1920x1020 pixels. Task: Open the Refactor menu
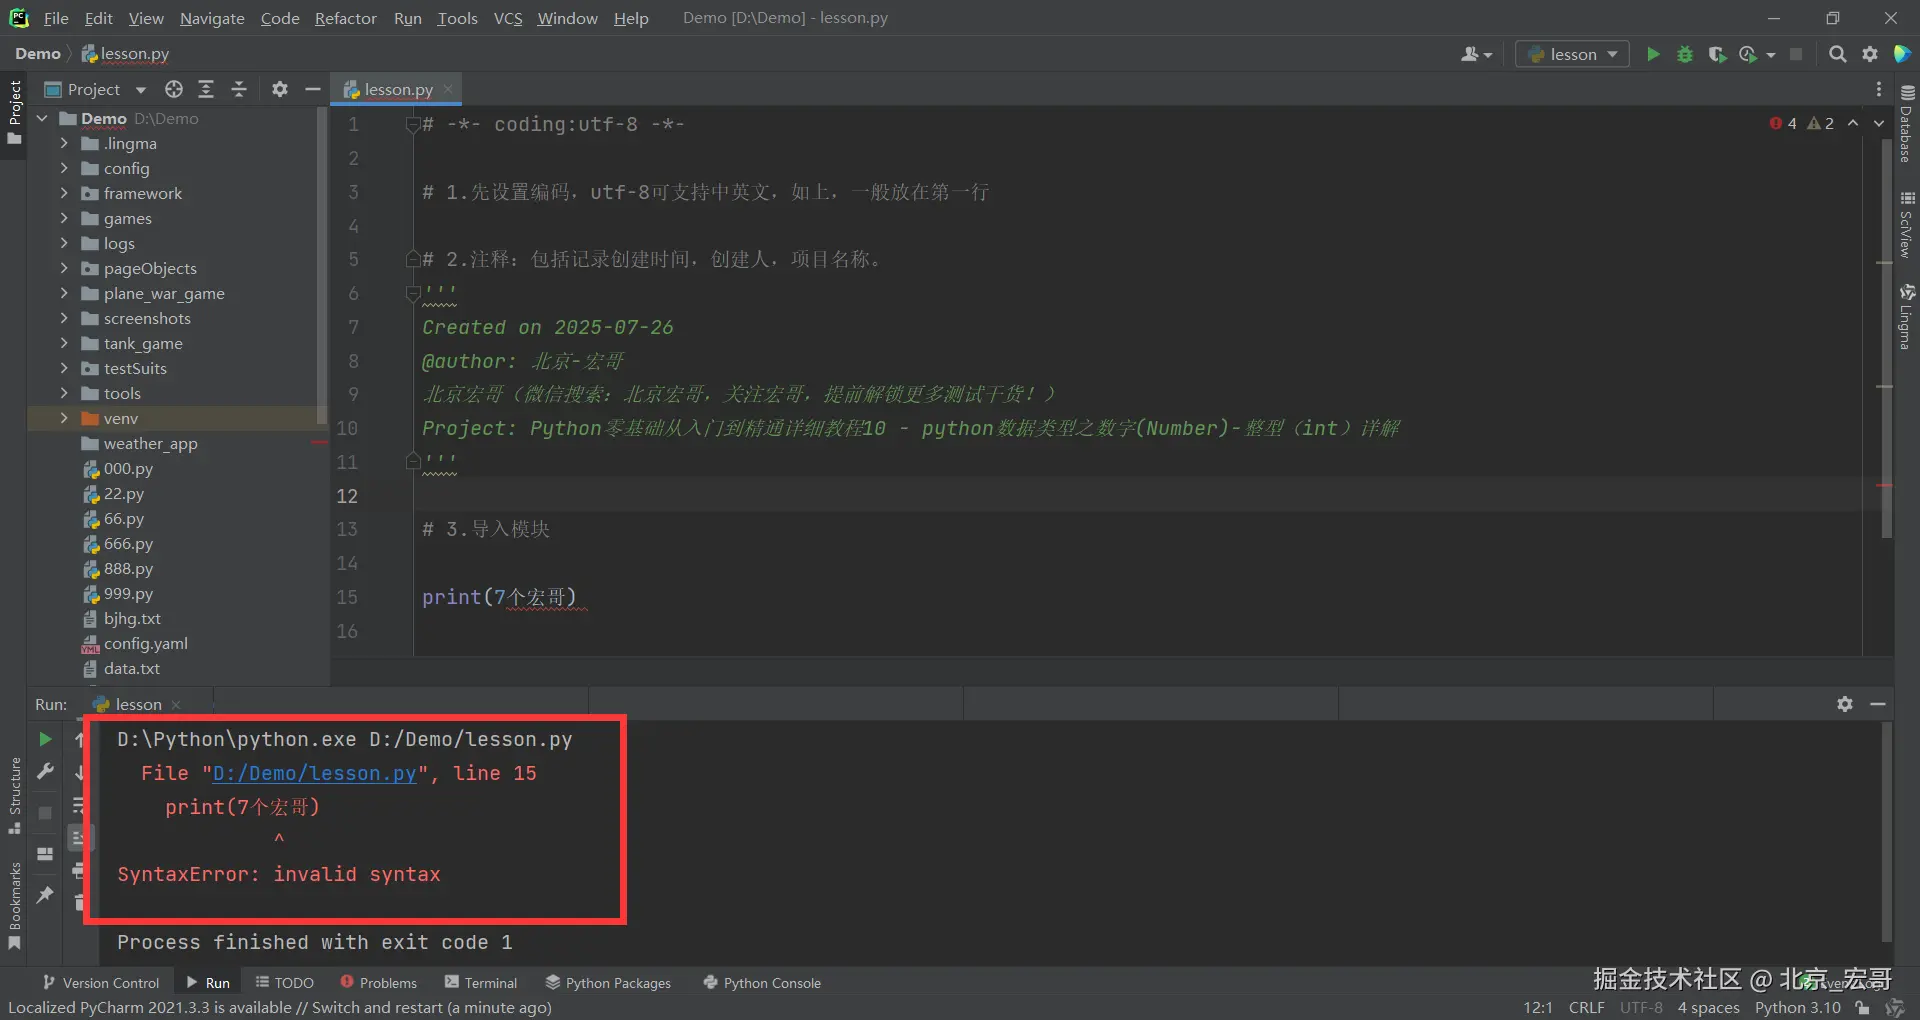pyautogui.click(x=346, y=18)
